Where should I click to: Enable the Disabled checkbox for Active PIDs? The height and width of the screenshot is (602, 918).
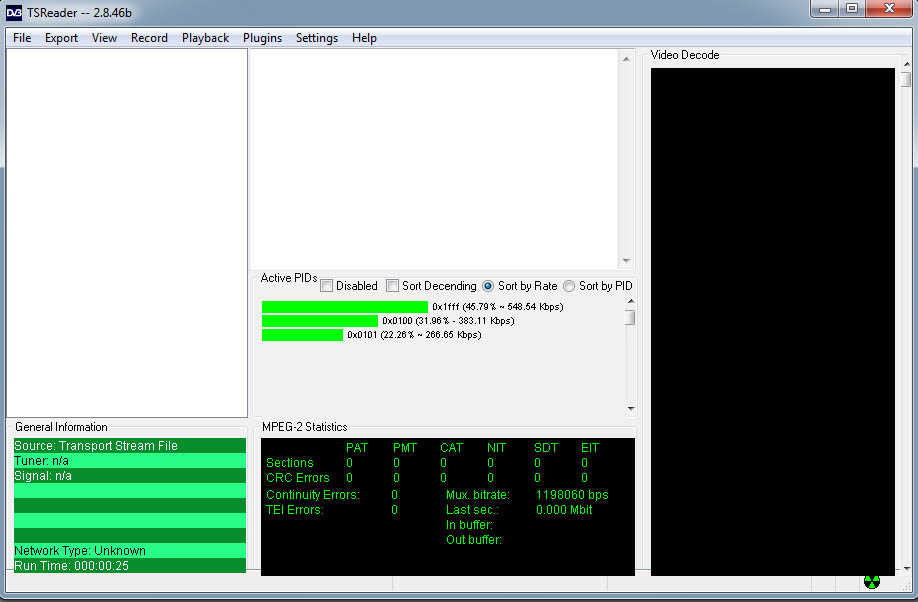(x=327, y=286)
